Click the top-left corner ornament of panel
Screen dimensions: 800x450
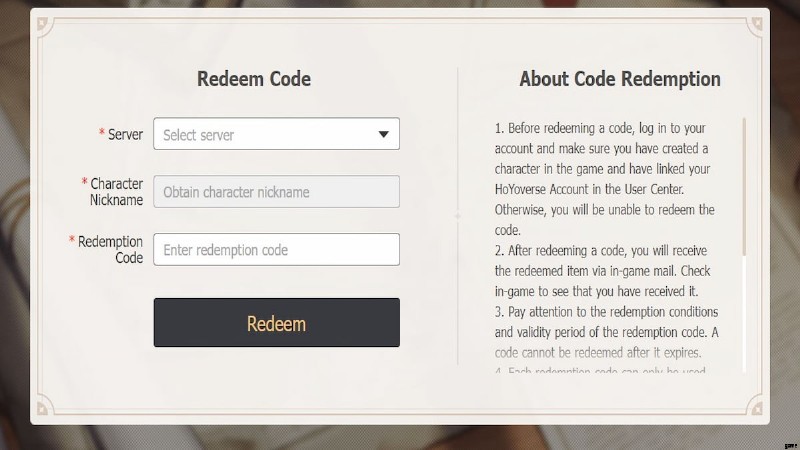43,24
